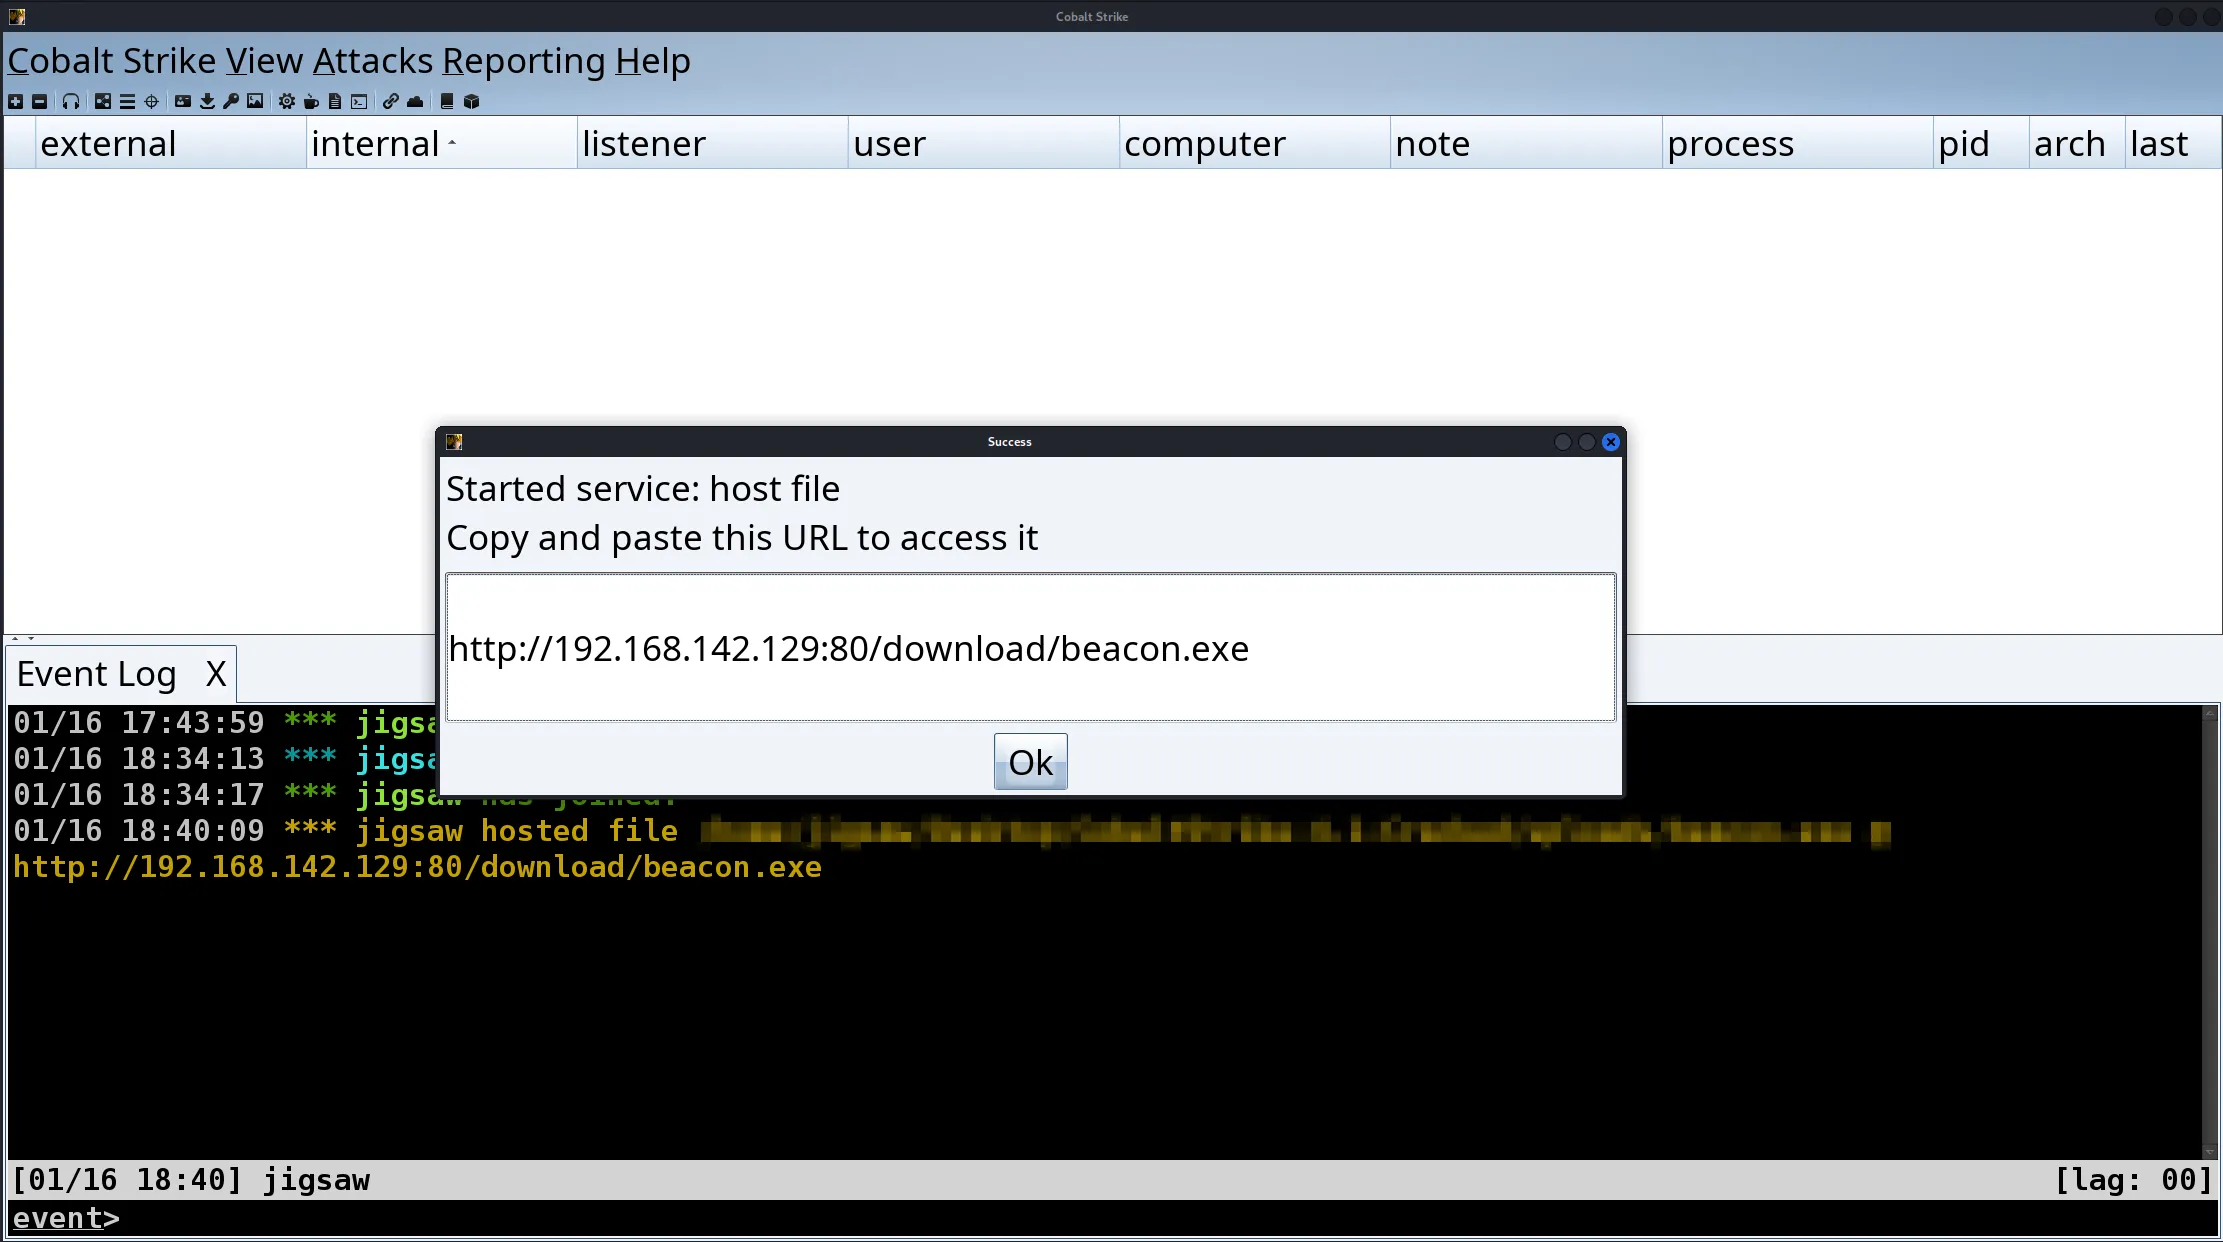Open the Help menu
The width and height of the screenshot is (2223, 1242).
click(652, 61)
